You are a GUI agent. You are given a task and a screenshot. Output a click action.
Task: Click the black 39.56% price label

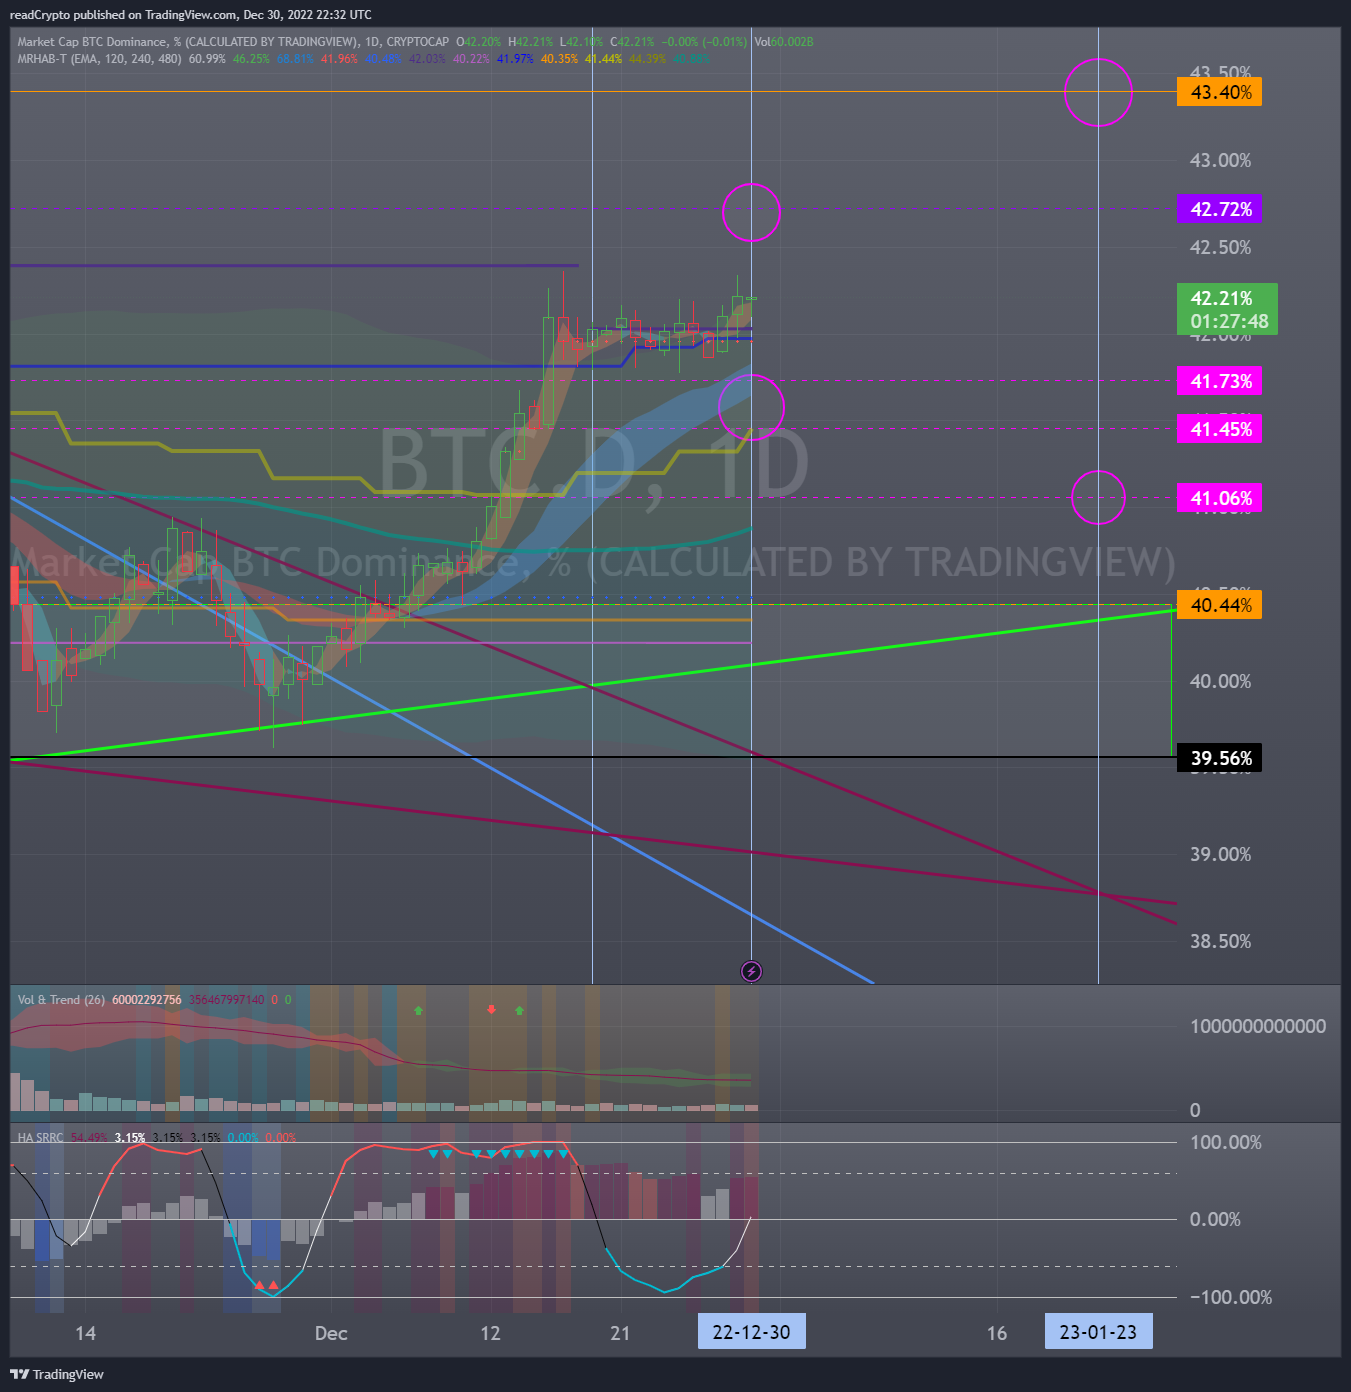(1220, 758)
